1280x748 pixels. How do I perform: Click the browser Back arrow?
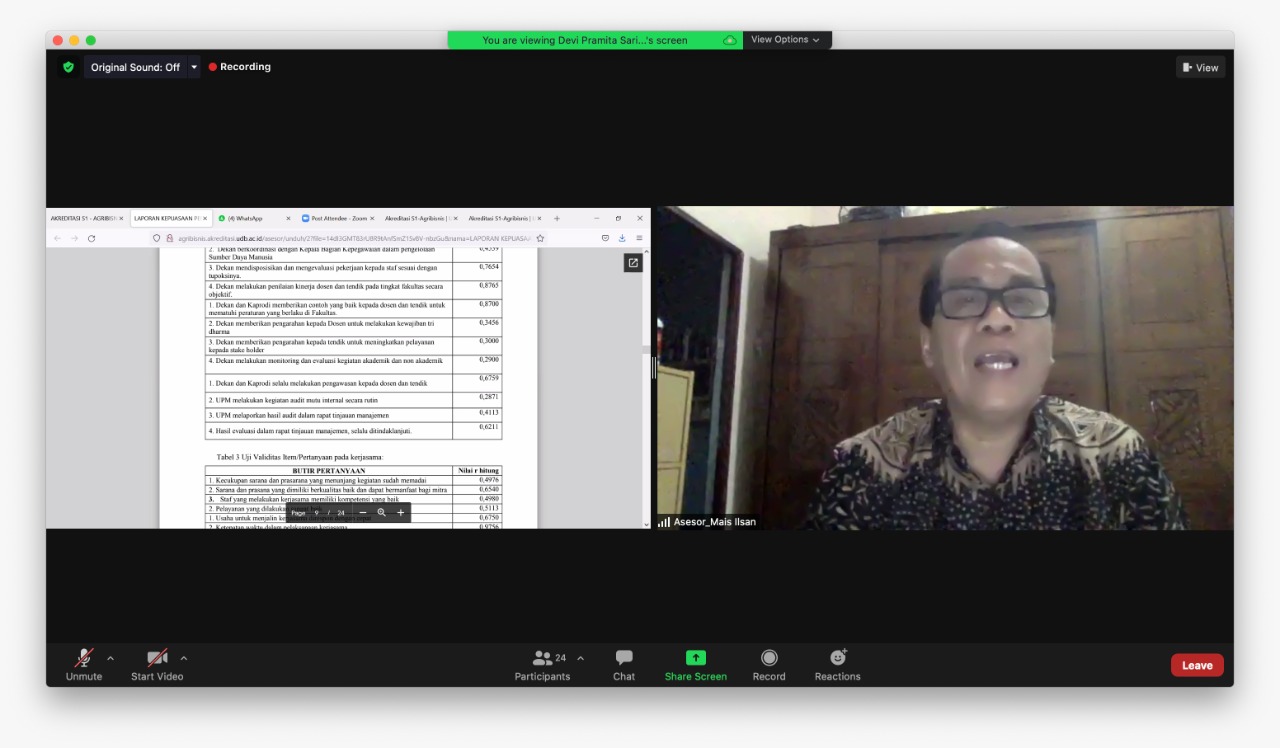click(x=57, y=238)
